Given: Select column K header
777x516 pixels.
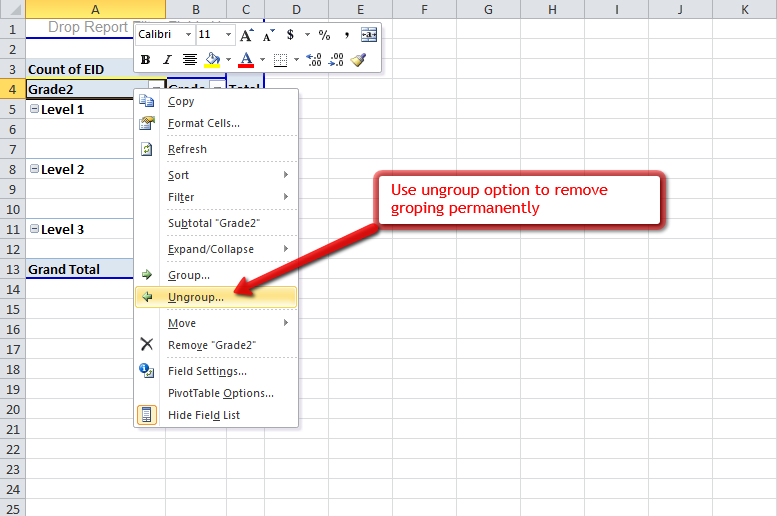Looking at the screenshot, I should [745, 9].
